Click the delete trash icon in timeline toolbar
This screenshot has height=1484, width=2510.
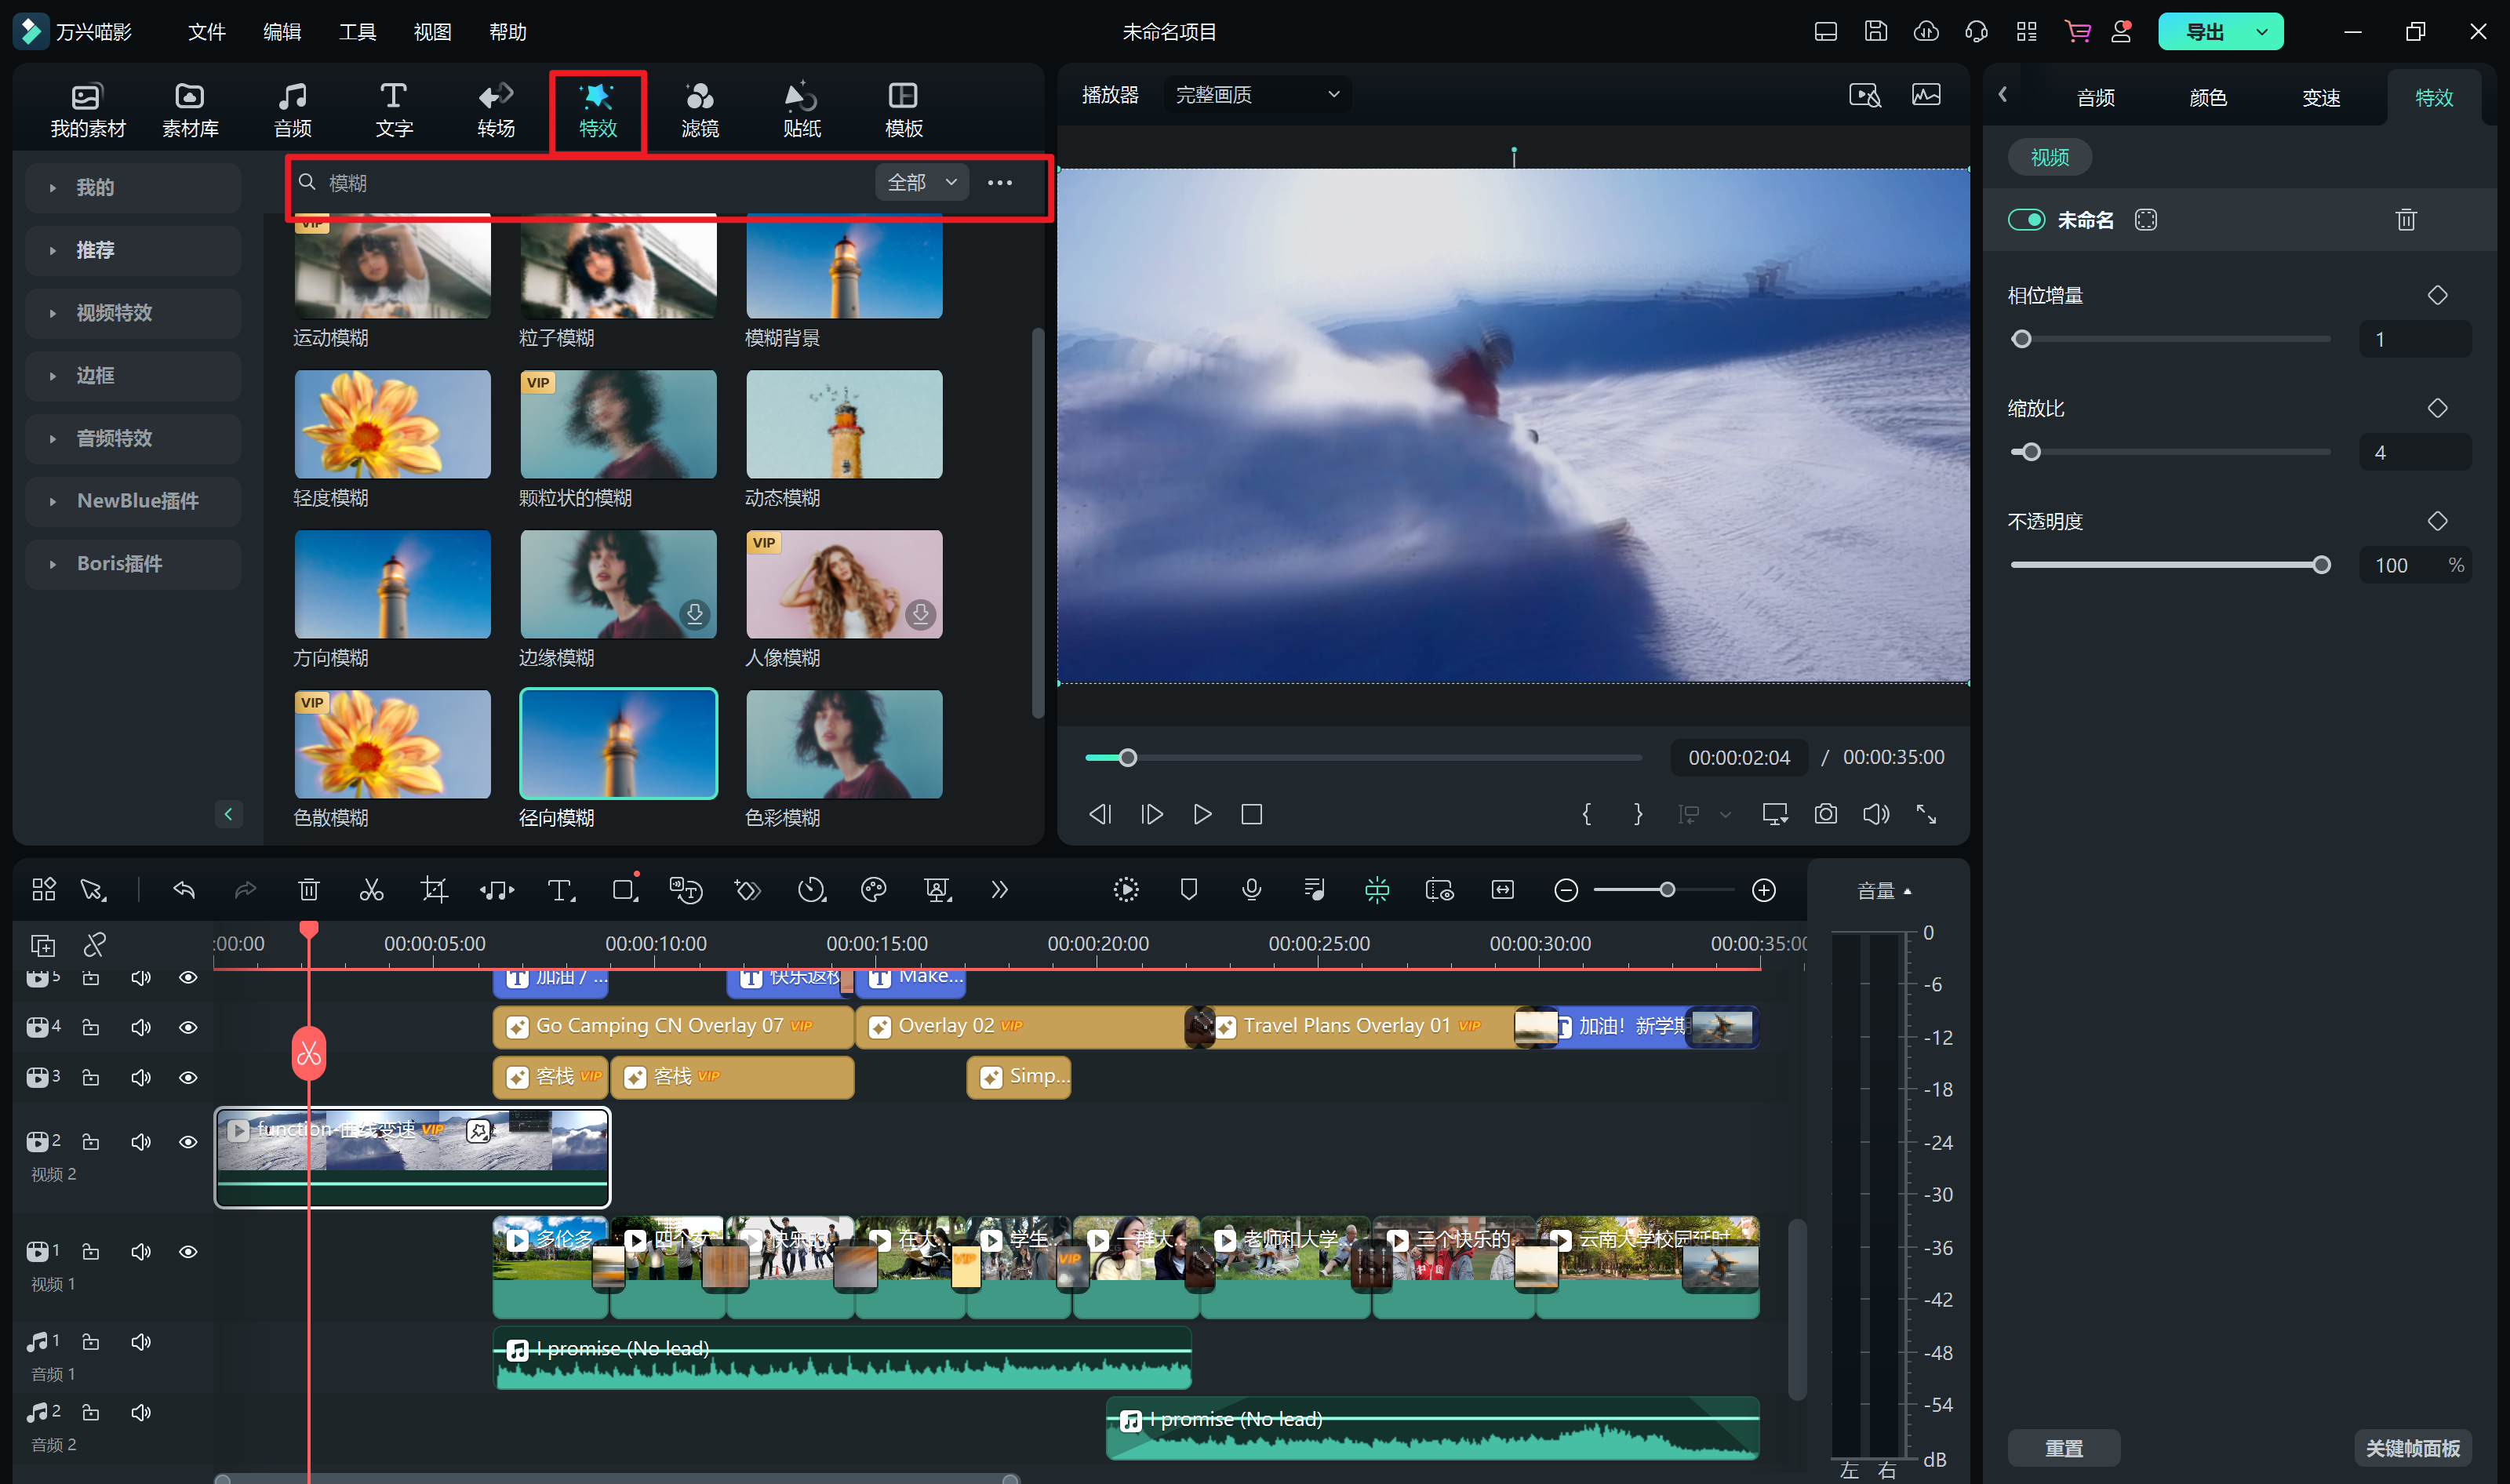(309, 889)
